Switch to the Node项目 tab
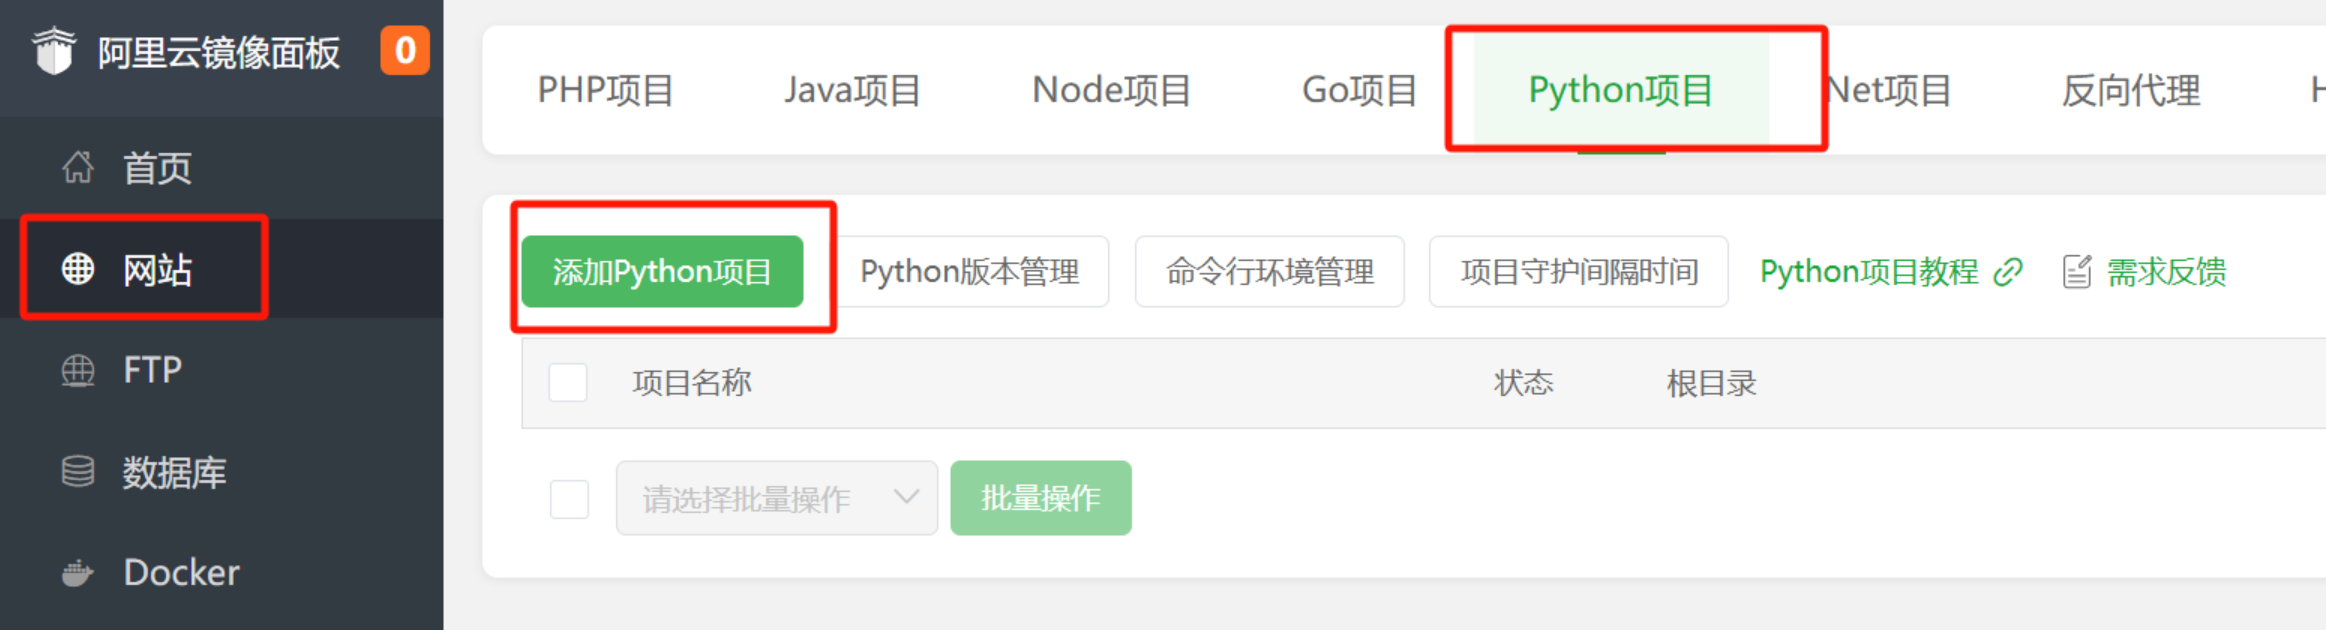 click(1111, 91)
